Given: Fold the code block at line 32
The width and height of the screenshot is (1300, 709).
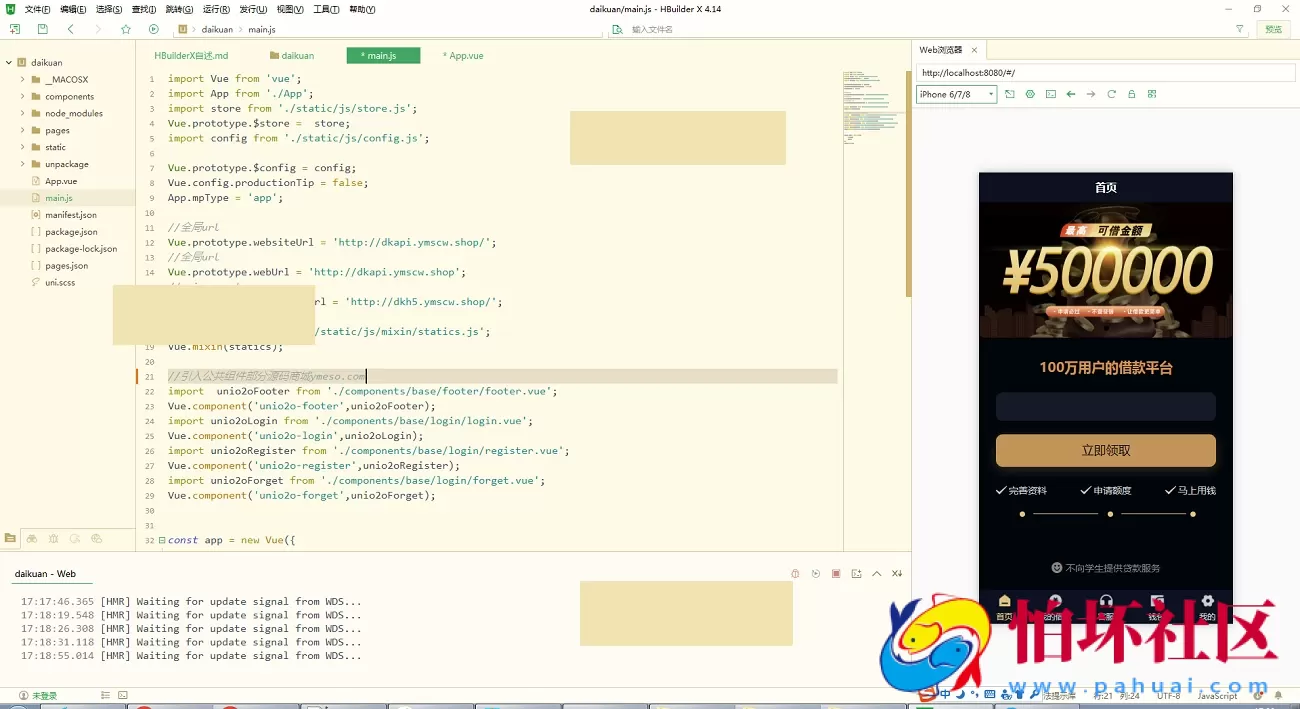Looking at the screenshot, I should pyautogui.click(x=162, y=540).
